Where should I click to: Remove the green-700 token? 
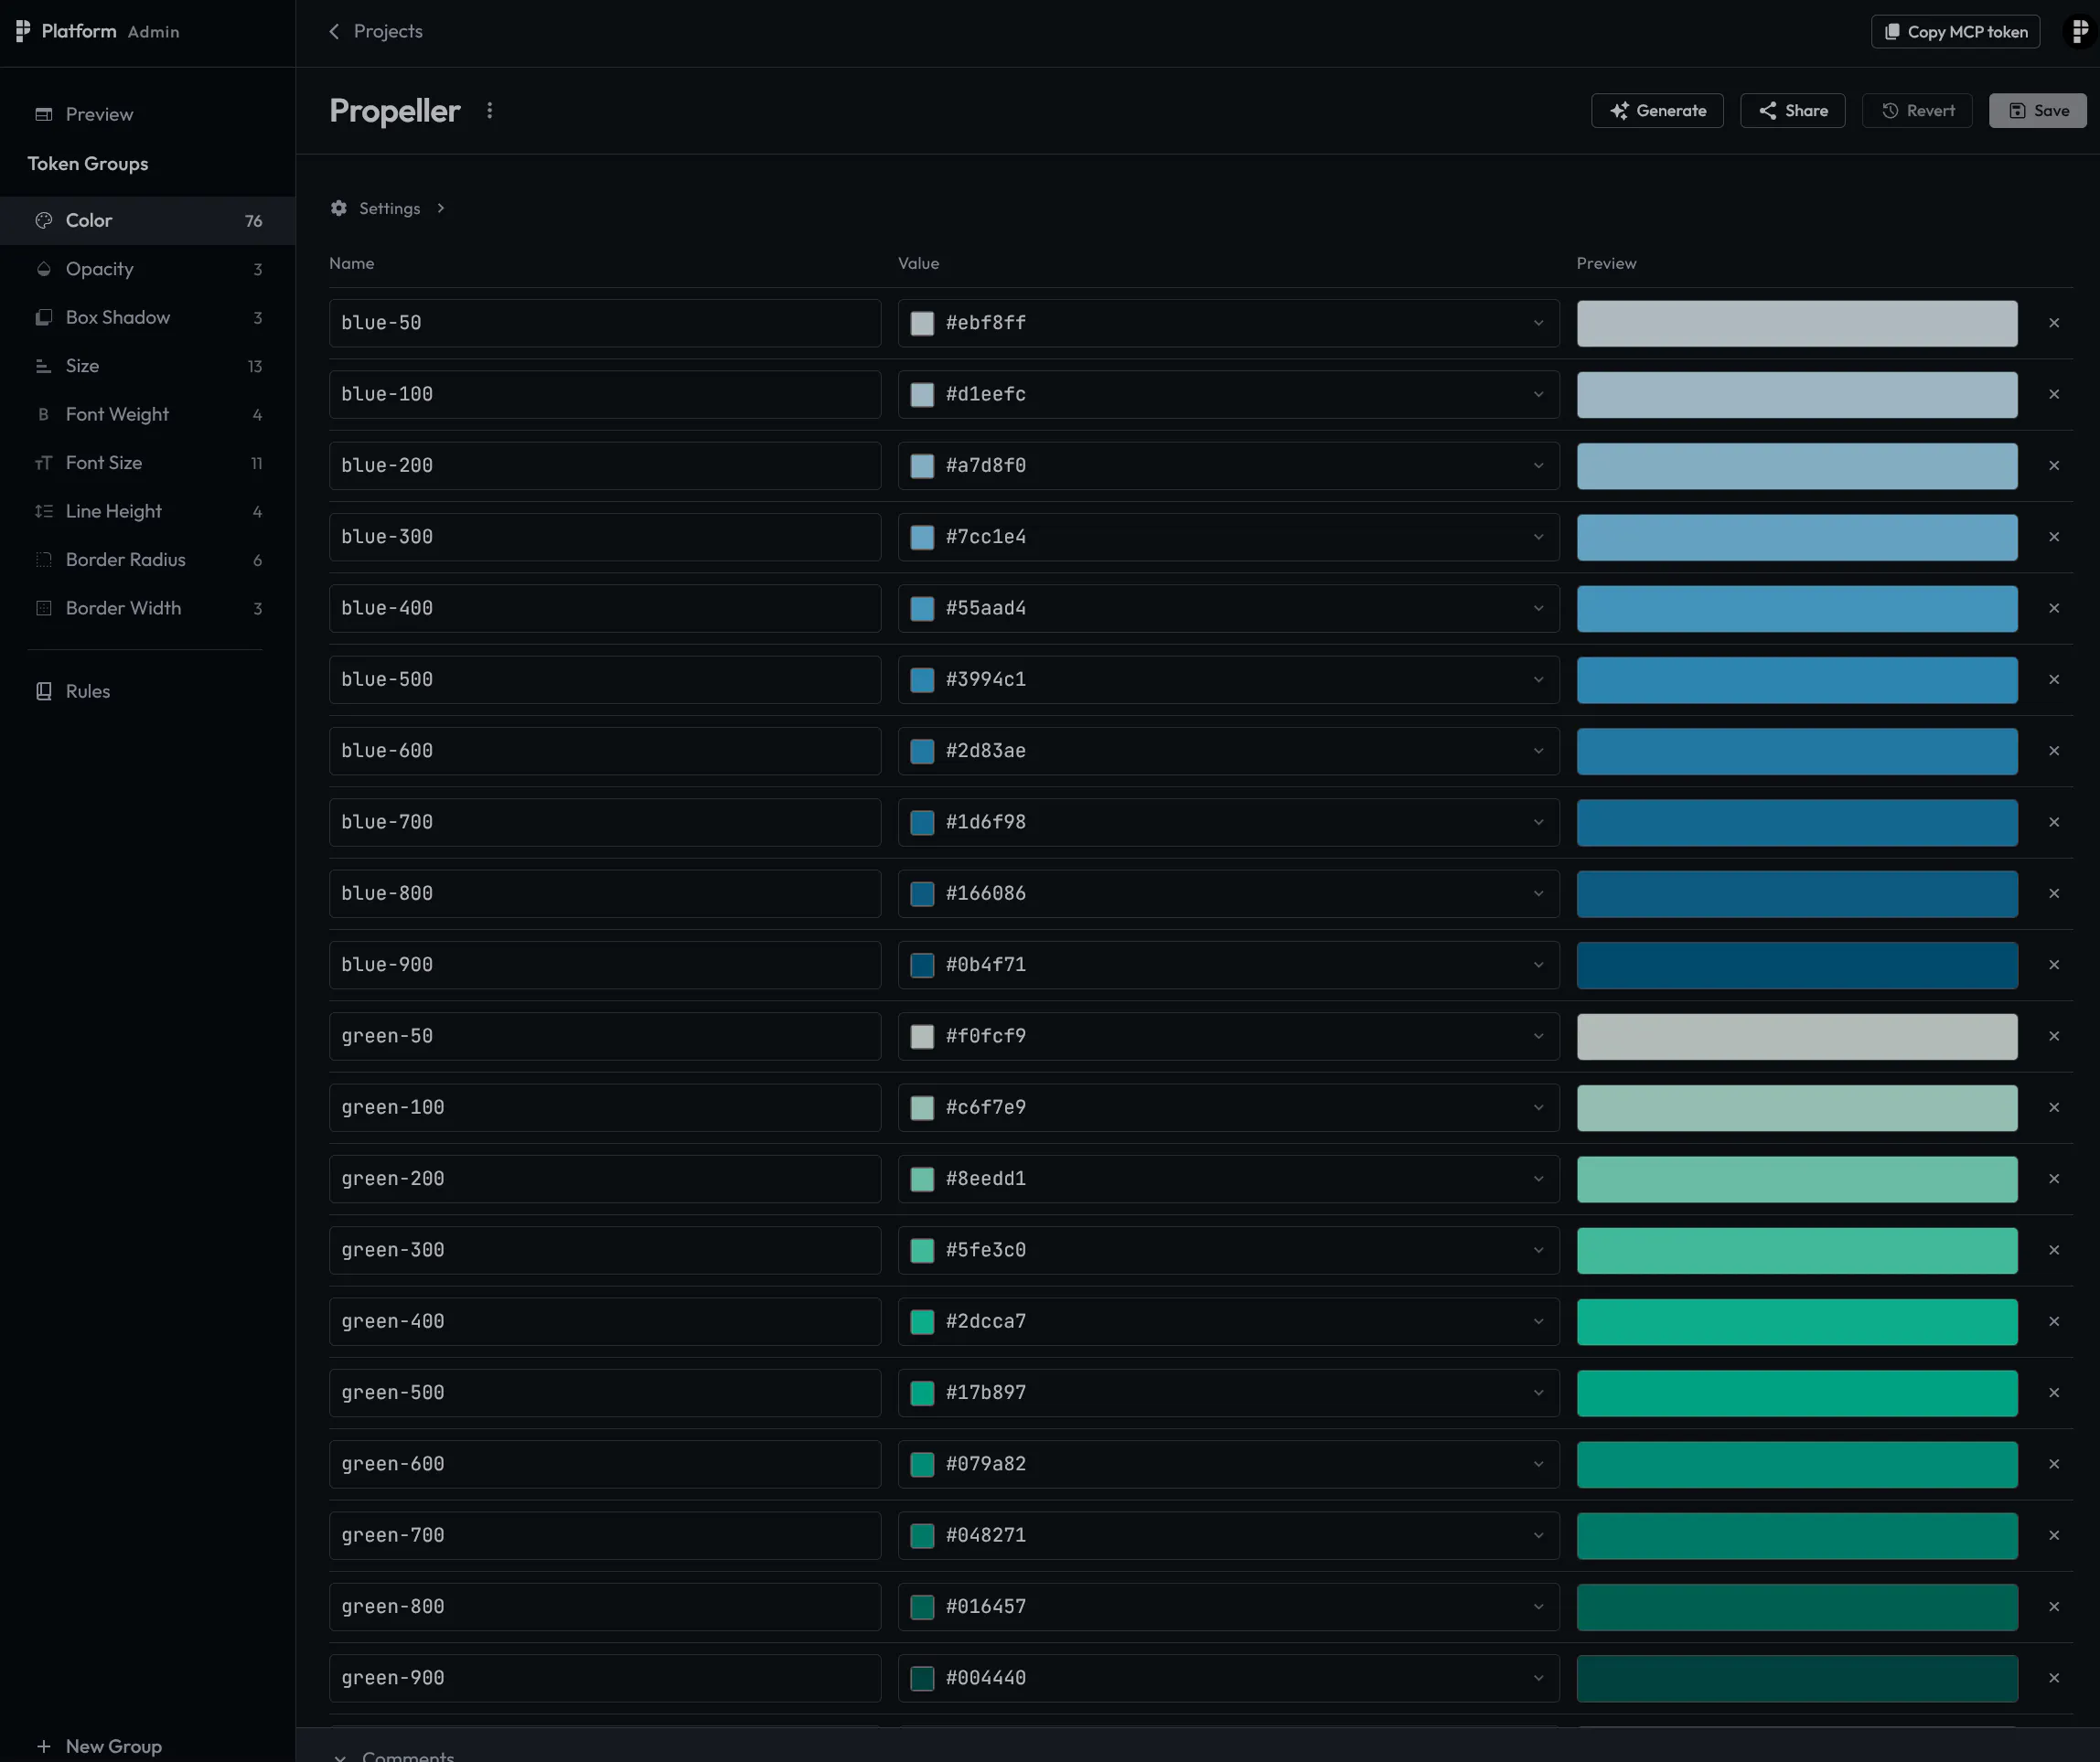pos(2054,1536)
